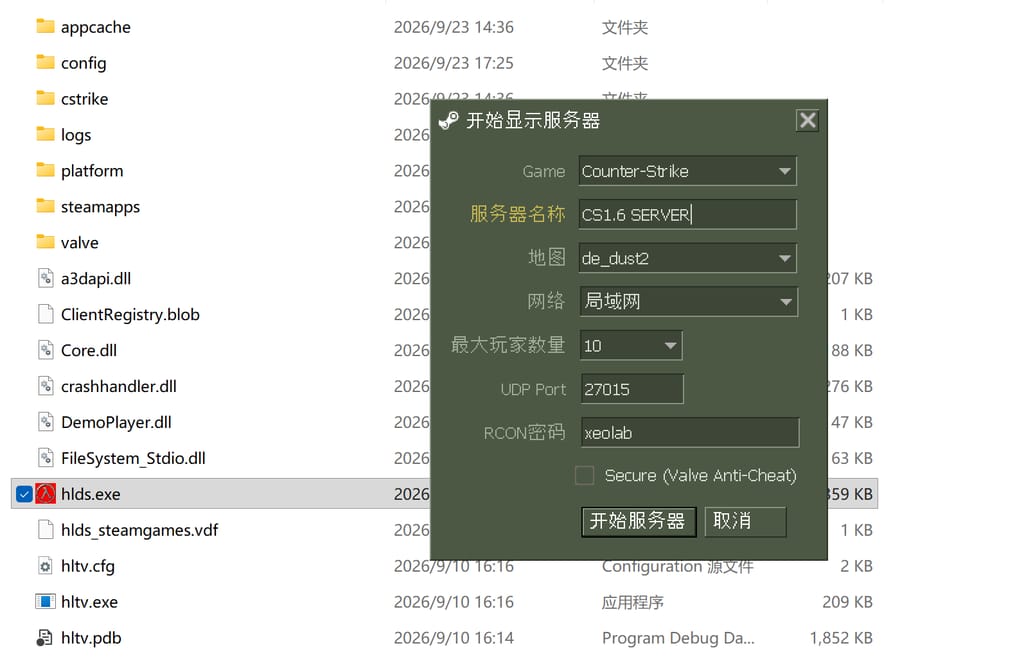Click the steamapps folder icon
Viewport: 1024px width, 657px height.
click(45, 206)
